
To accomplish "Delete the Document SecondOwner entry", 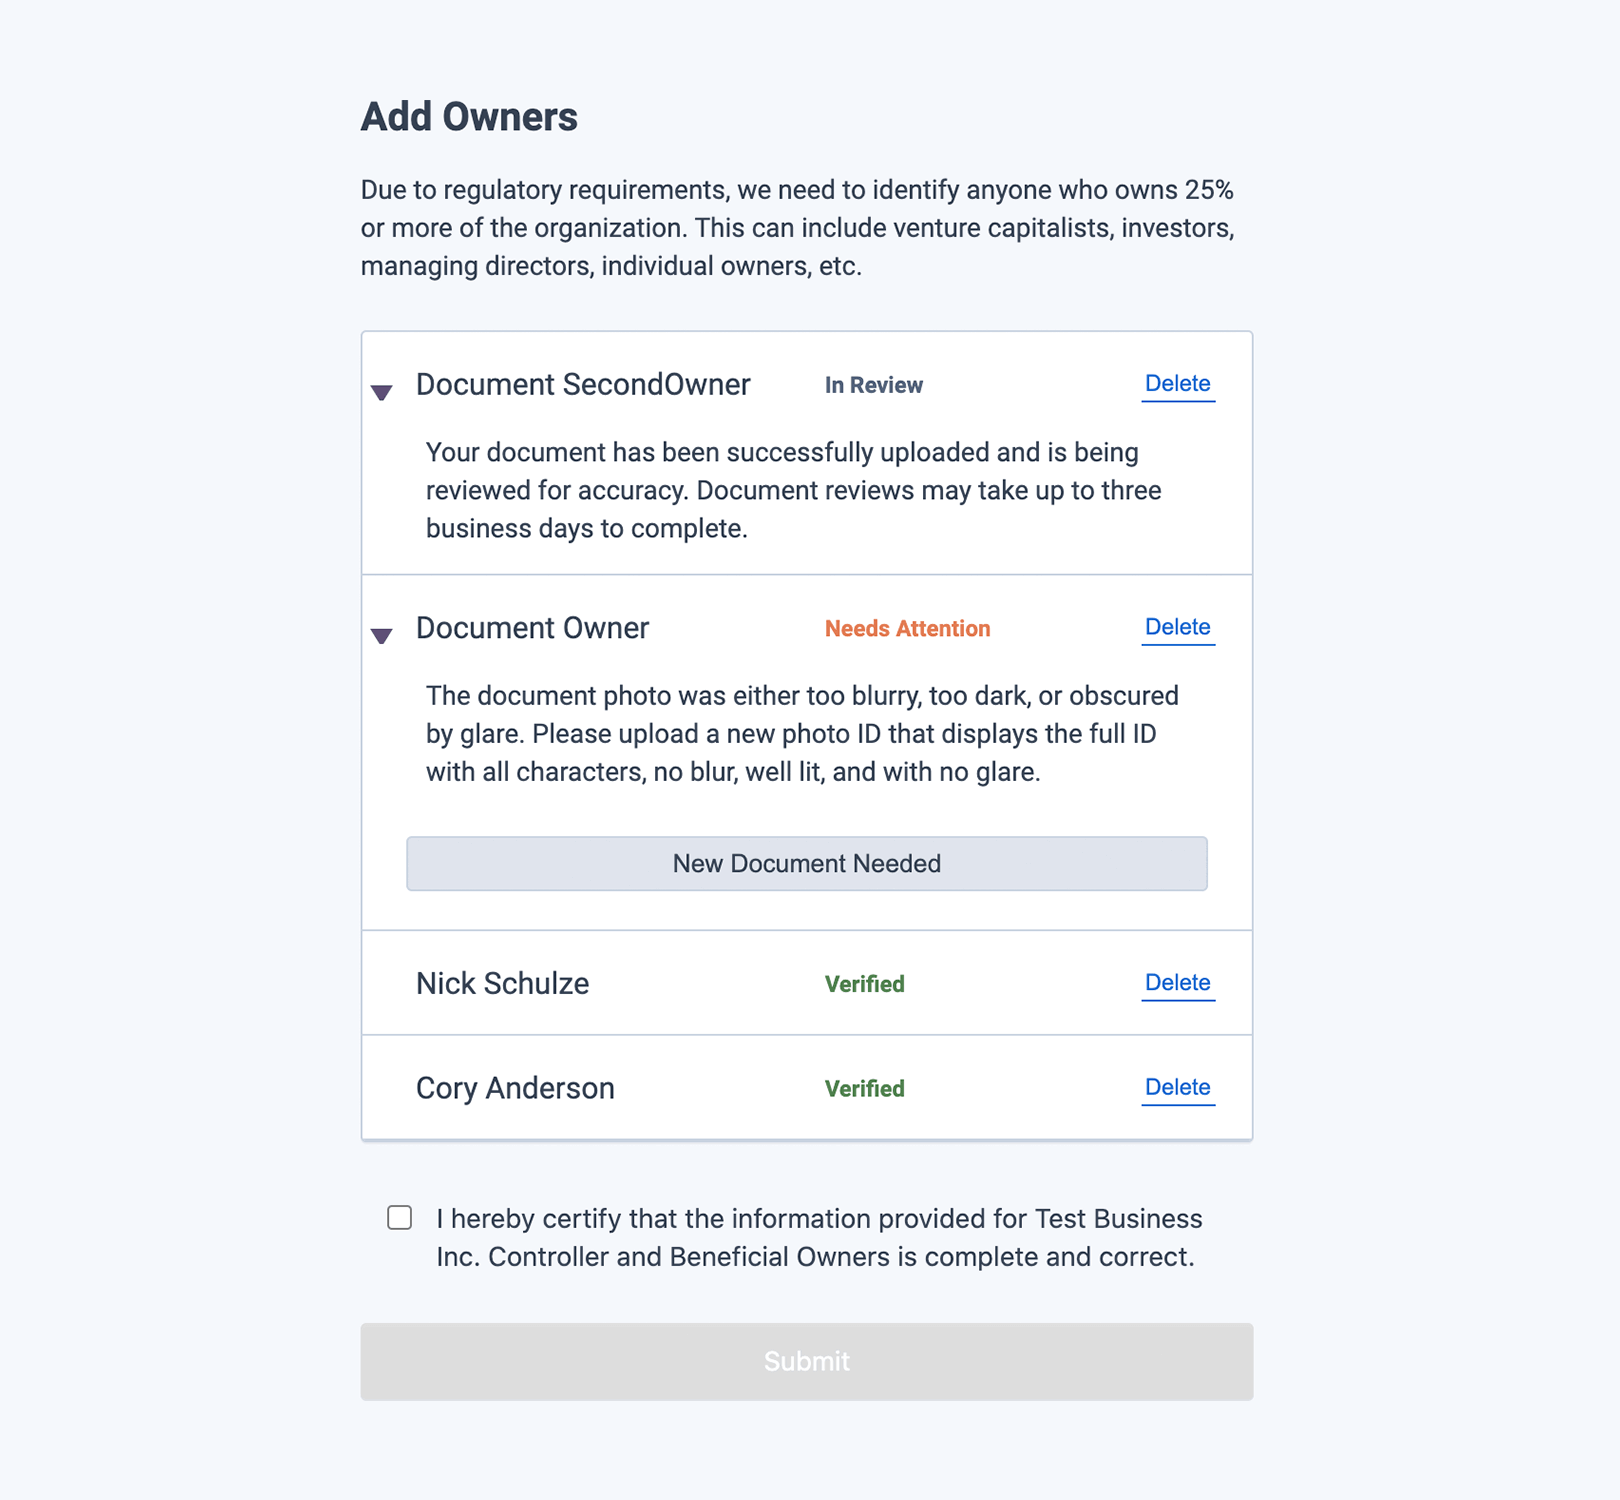I will [1178, 384].
